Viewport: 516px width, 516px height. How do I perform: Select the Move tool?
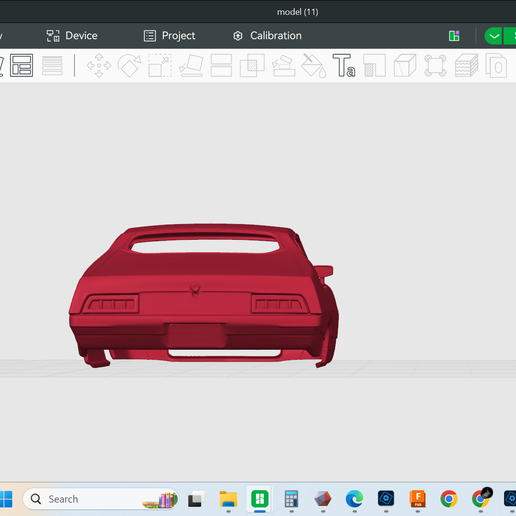[x=99, y=65]
